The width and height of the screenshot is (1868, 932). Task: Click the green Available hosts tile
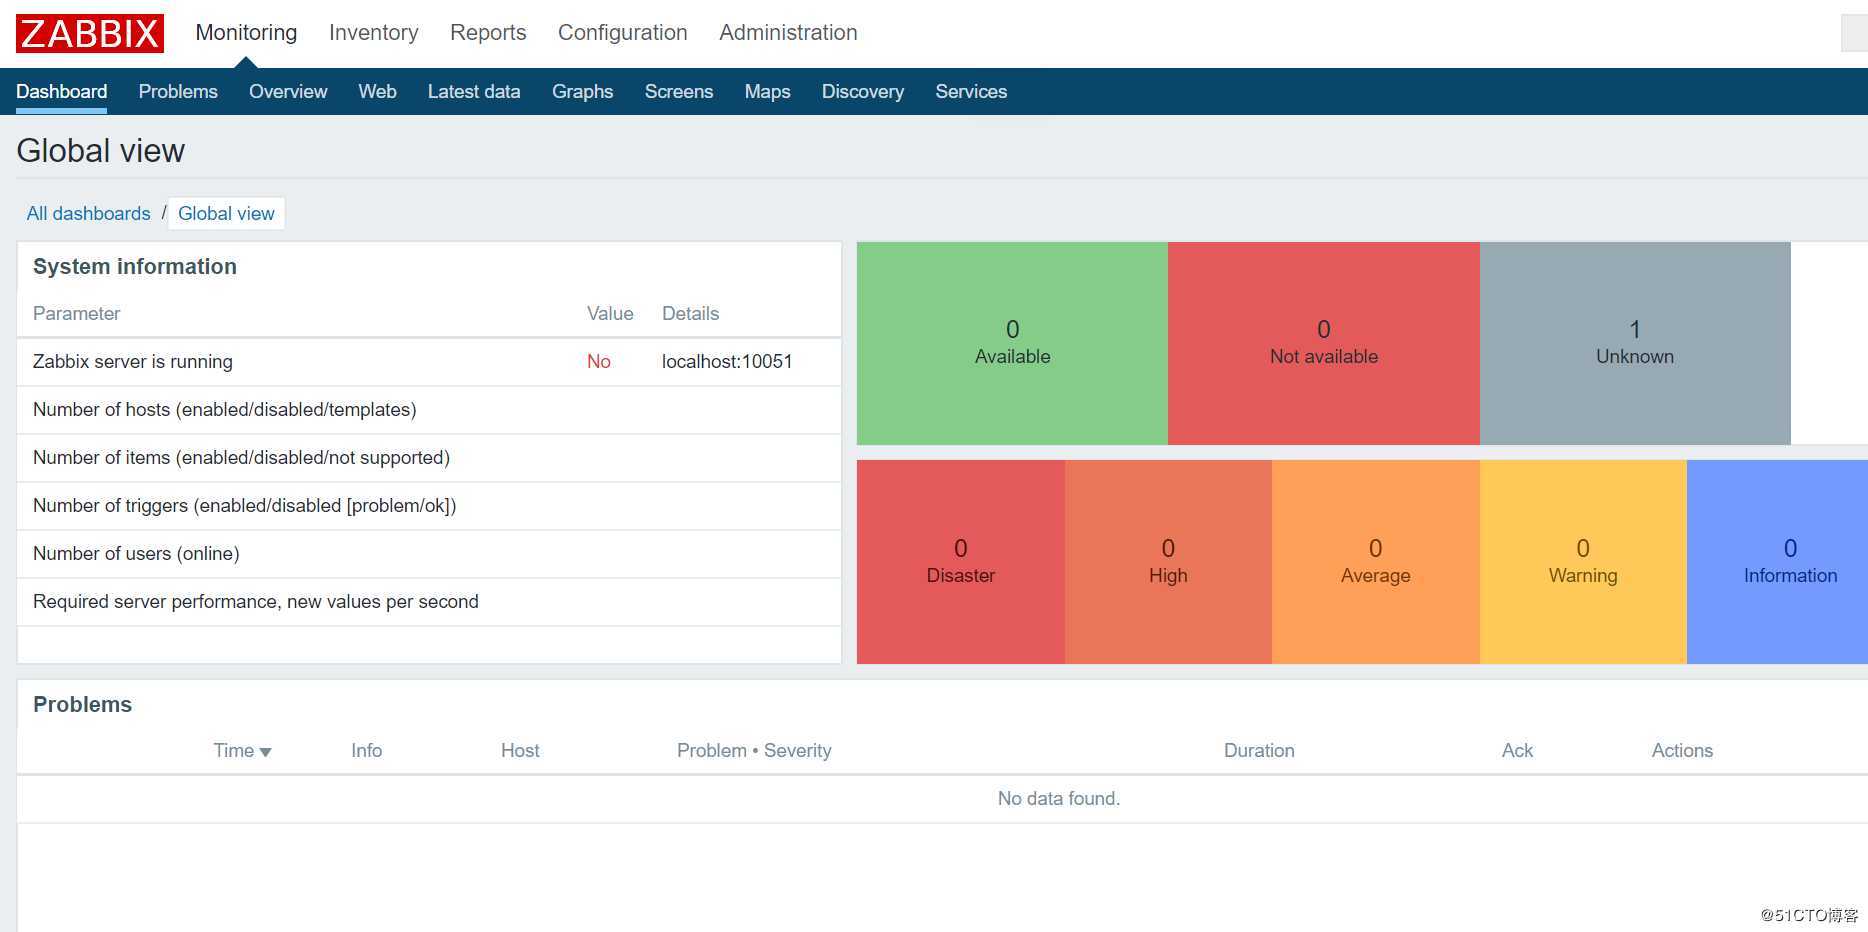click(x=1012, y=343)
